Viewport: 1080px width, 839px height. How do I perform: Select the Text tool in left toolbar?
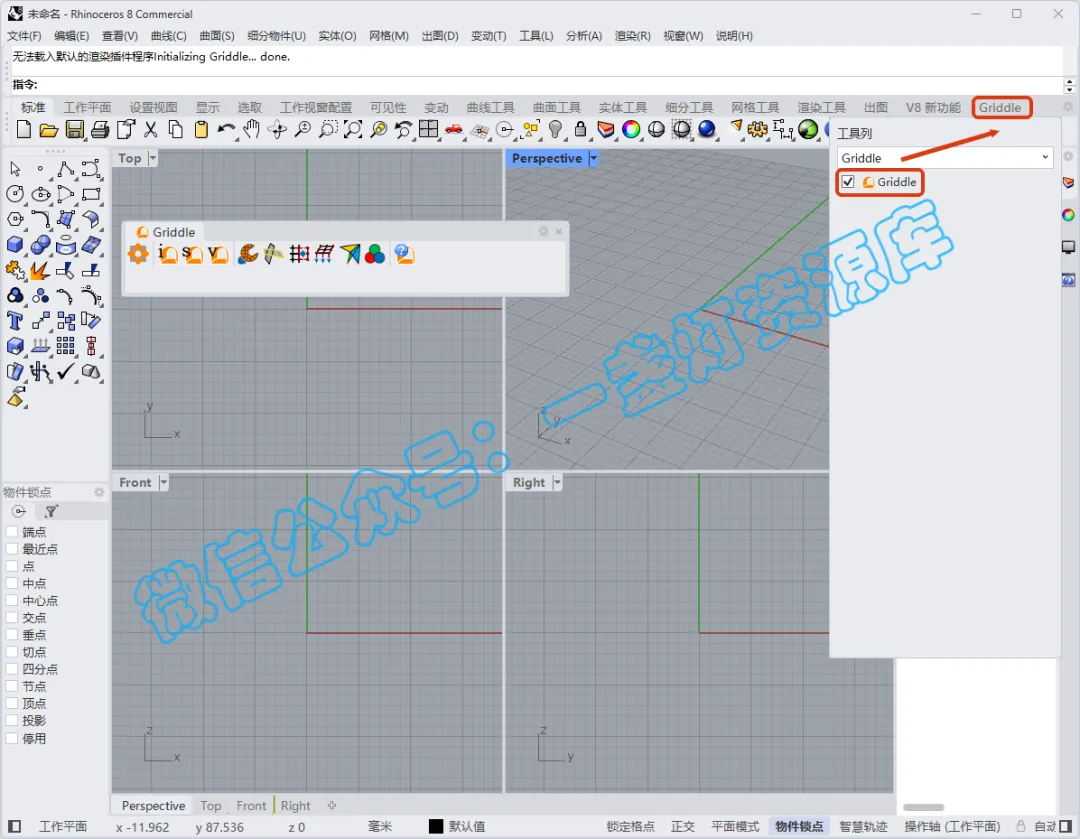(x=14, y=321)
